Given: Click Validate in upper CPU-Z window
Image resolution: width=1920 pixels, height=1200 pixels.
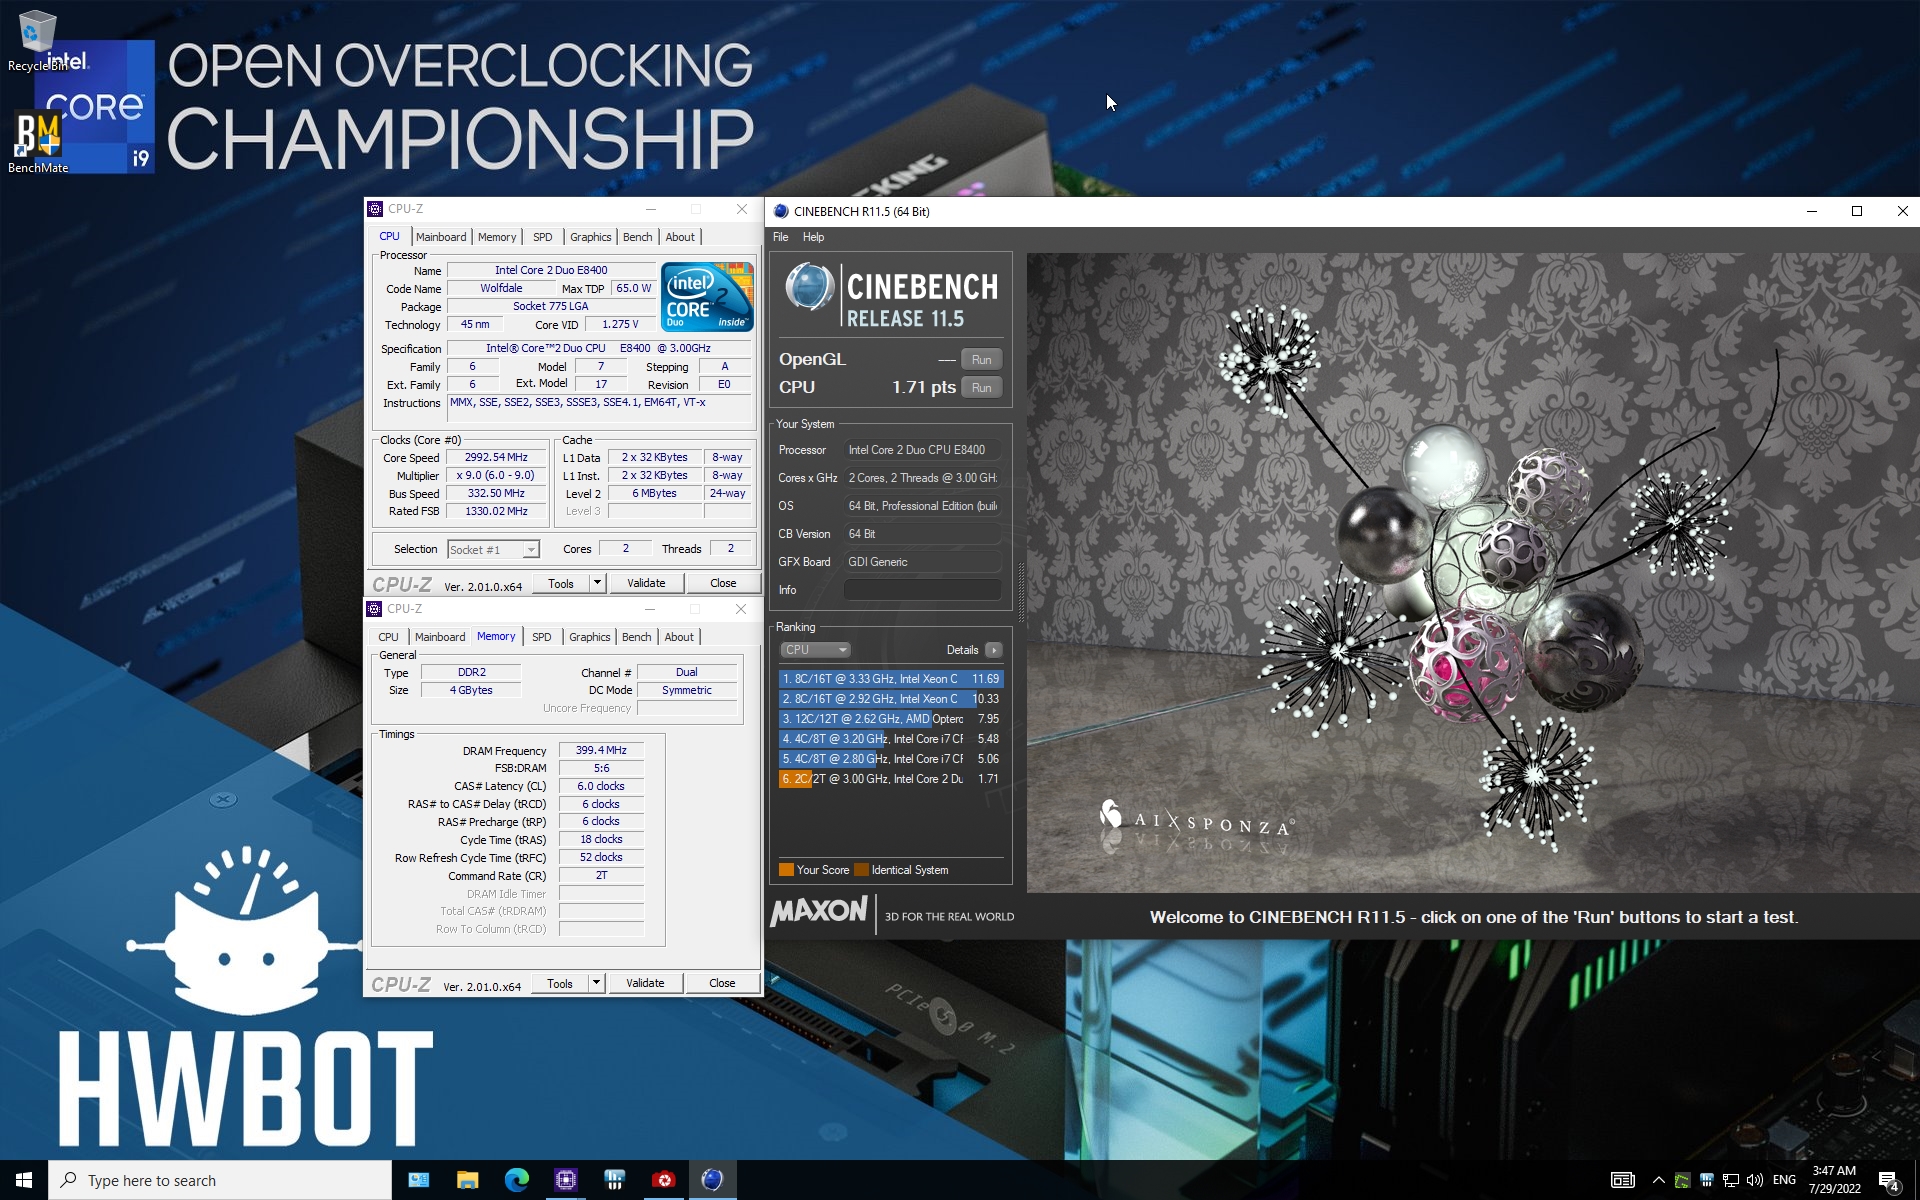Looking at the screenshot, I should [x=646, y=583].
